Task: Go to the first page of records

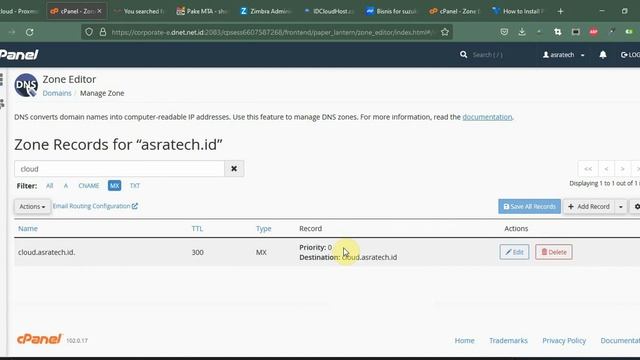Action: coord(588,169)
